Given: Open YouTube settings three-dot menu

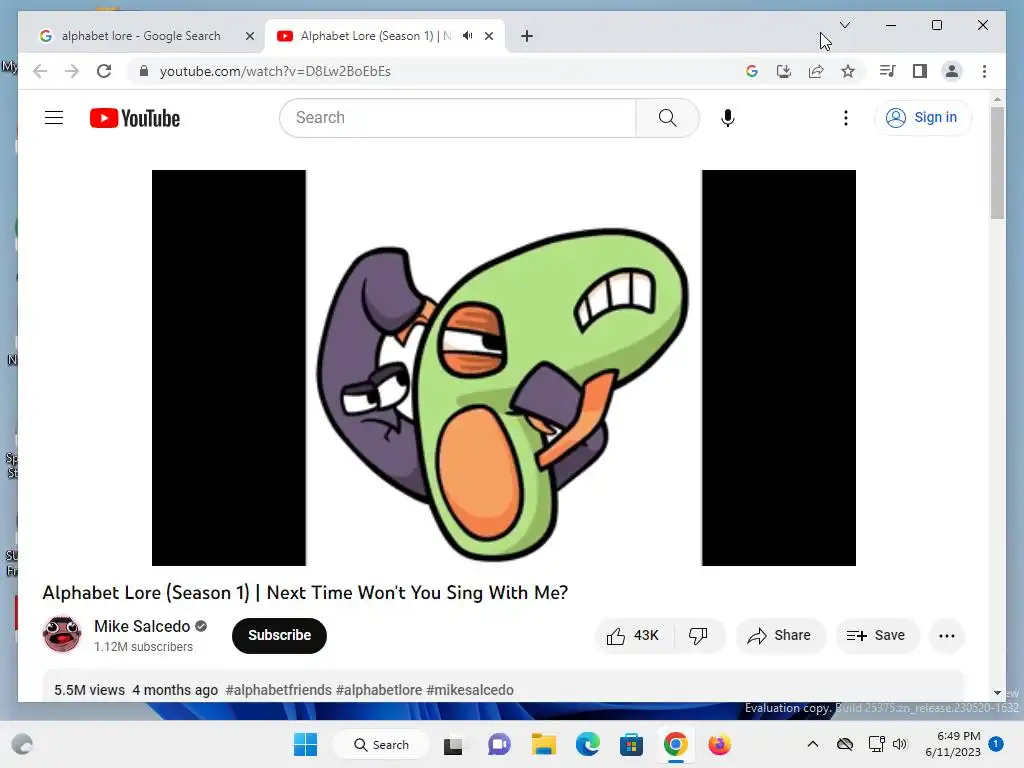Looking at the screenshot, I should [846, 118].
